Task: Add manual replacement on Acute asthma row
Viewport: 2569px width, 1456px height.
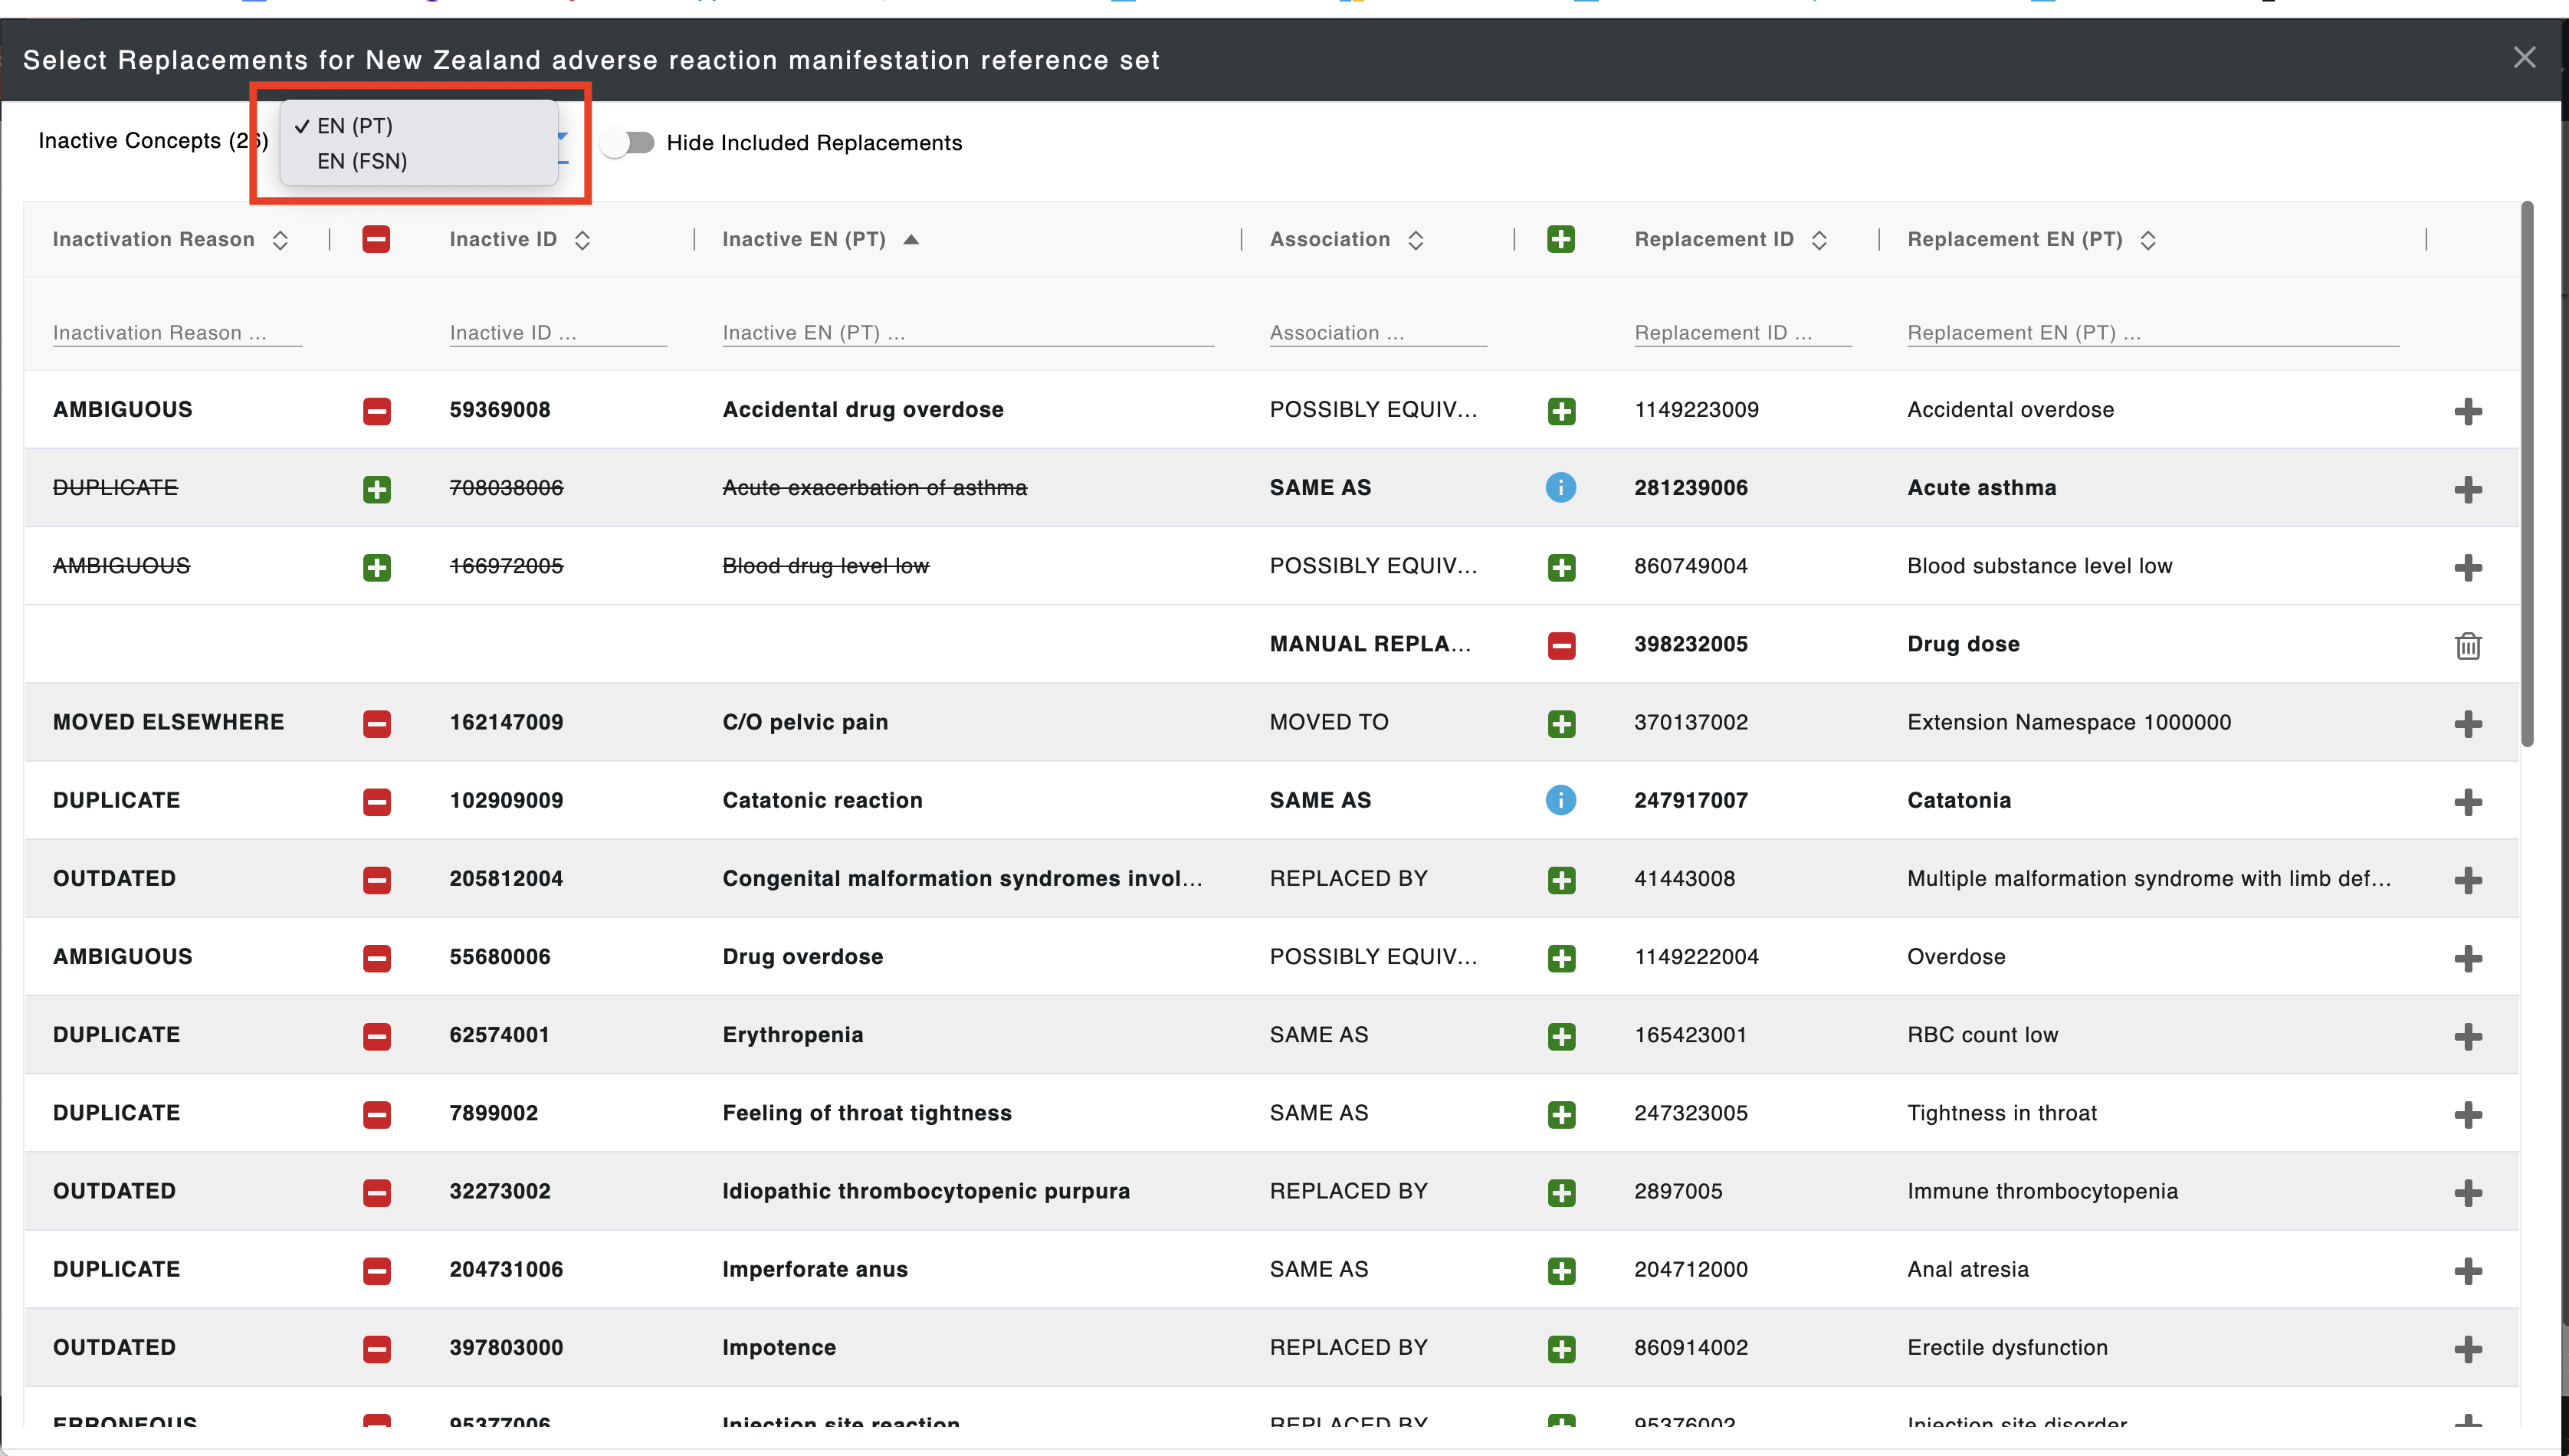Action: coord(2467,489)
